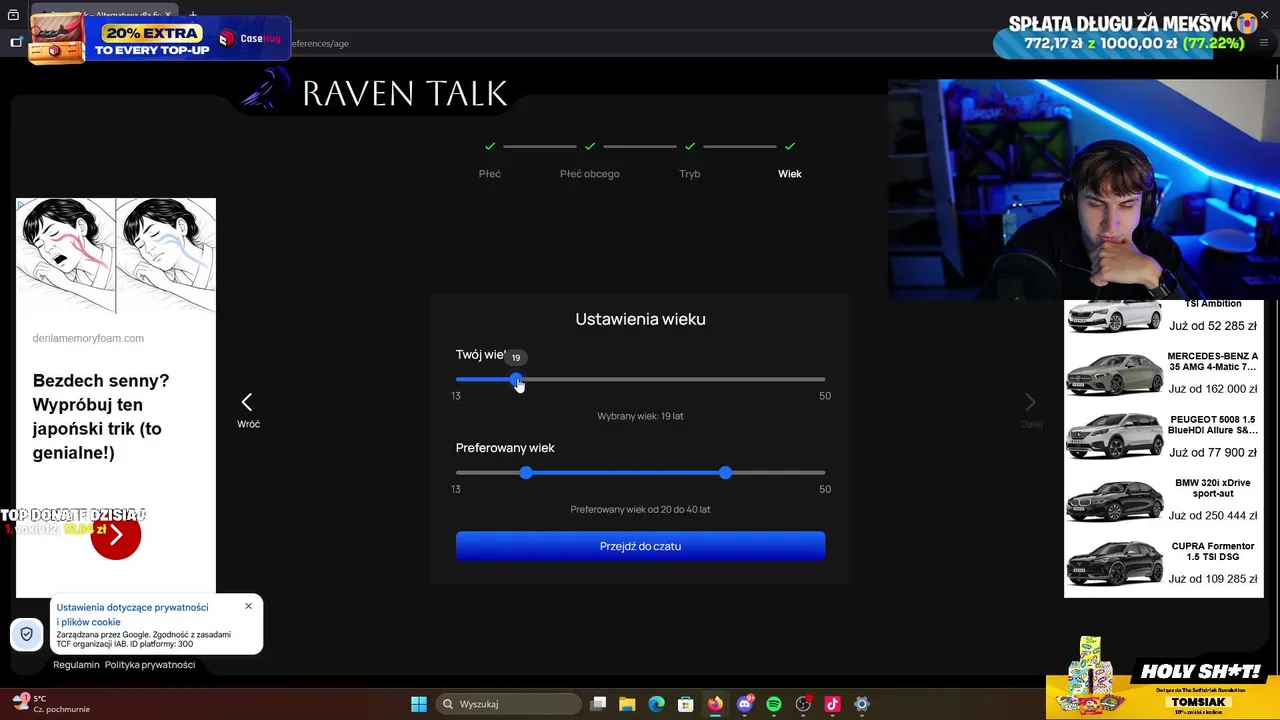This screenshot has height=720, width=1280.
Task: Click Wybrany wiek: 19 lat text
Action: click(640, 416)
